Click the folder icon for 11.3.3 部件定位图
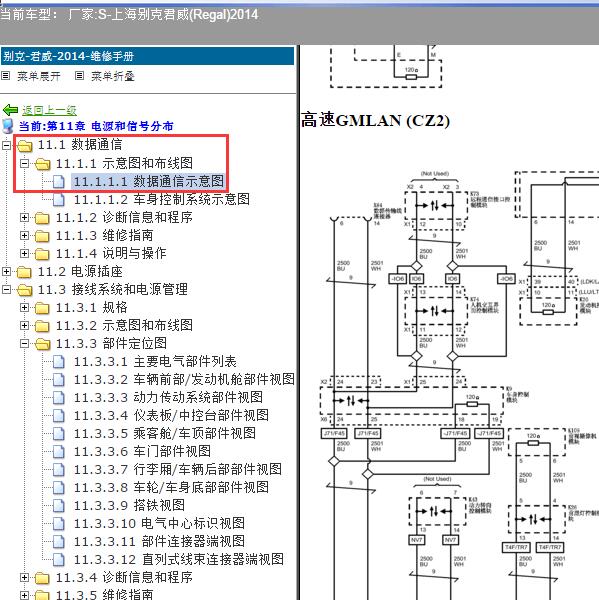 pos(42,344)
